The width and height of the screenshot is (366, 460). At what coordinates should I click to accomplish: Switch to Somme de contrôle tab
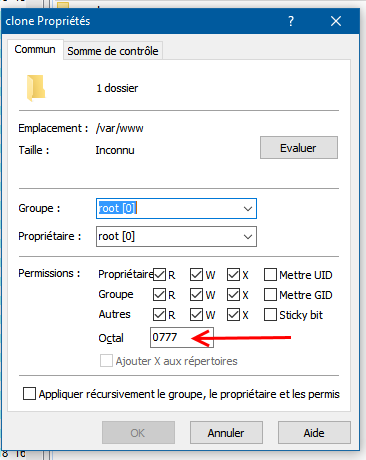coord(113,51)
